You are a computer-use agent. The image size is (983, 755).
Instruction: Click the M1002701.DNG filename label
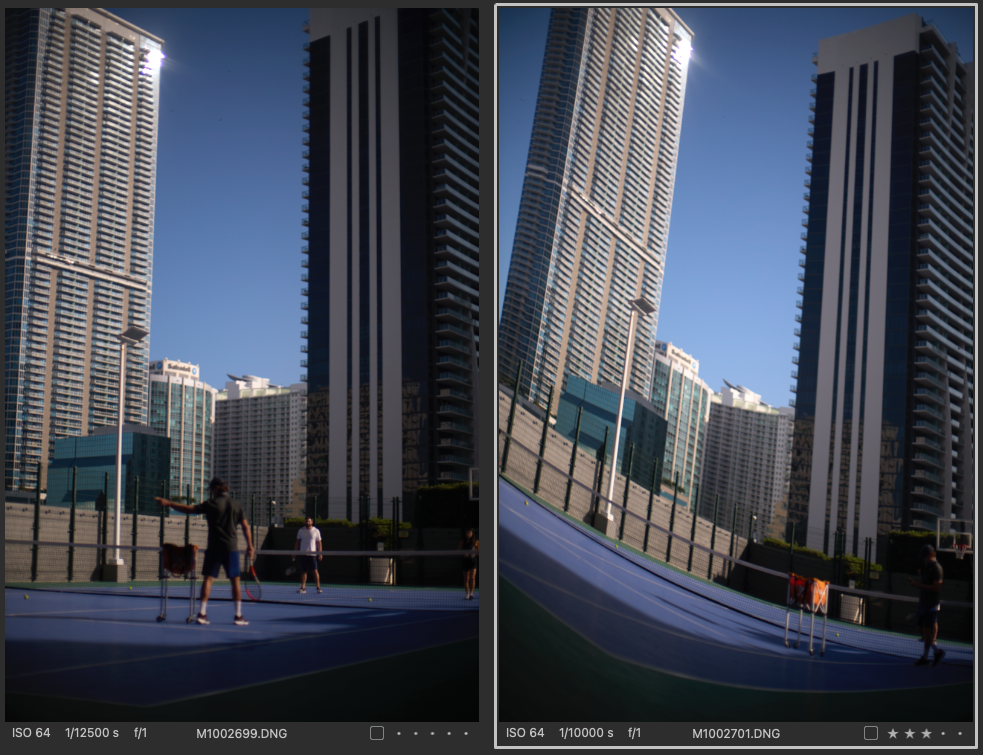click(x=736, y=733)
